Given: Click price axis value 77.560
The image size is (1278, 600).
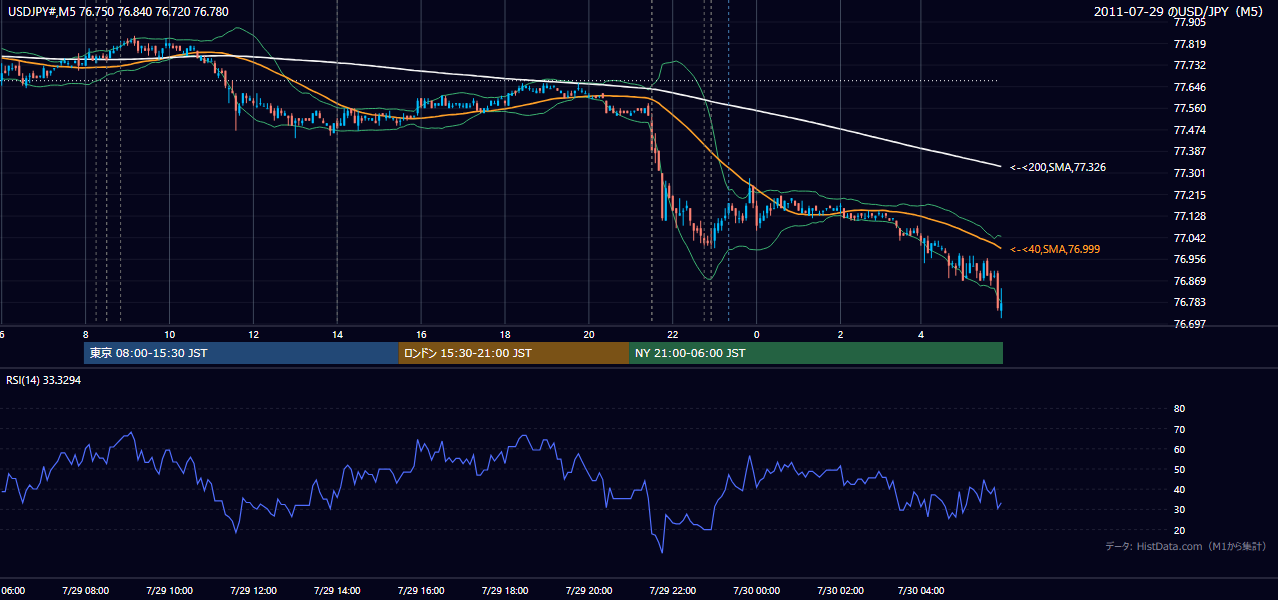Looking at the screenshot, I should [1189, 108].
